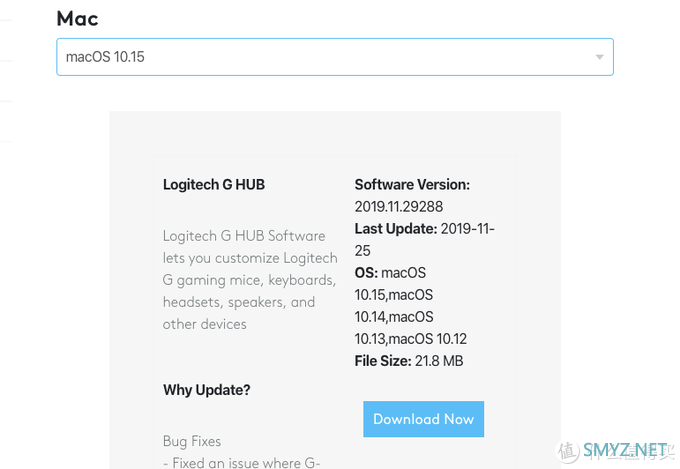Click the Download Now button
This screenshot has width=680, height=469.
click(423, 419)
